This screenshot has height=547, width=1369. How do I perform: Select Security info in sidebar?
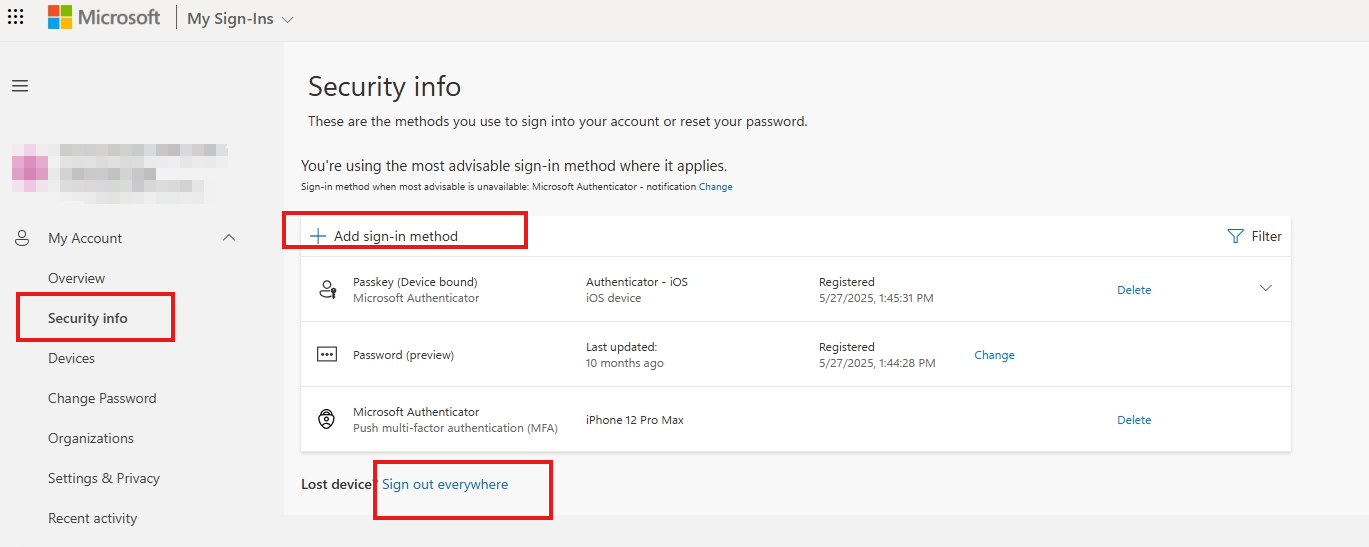[88, 318]
